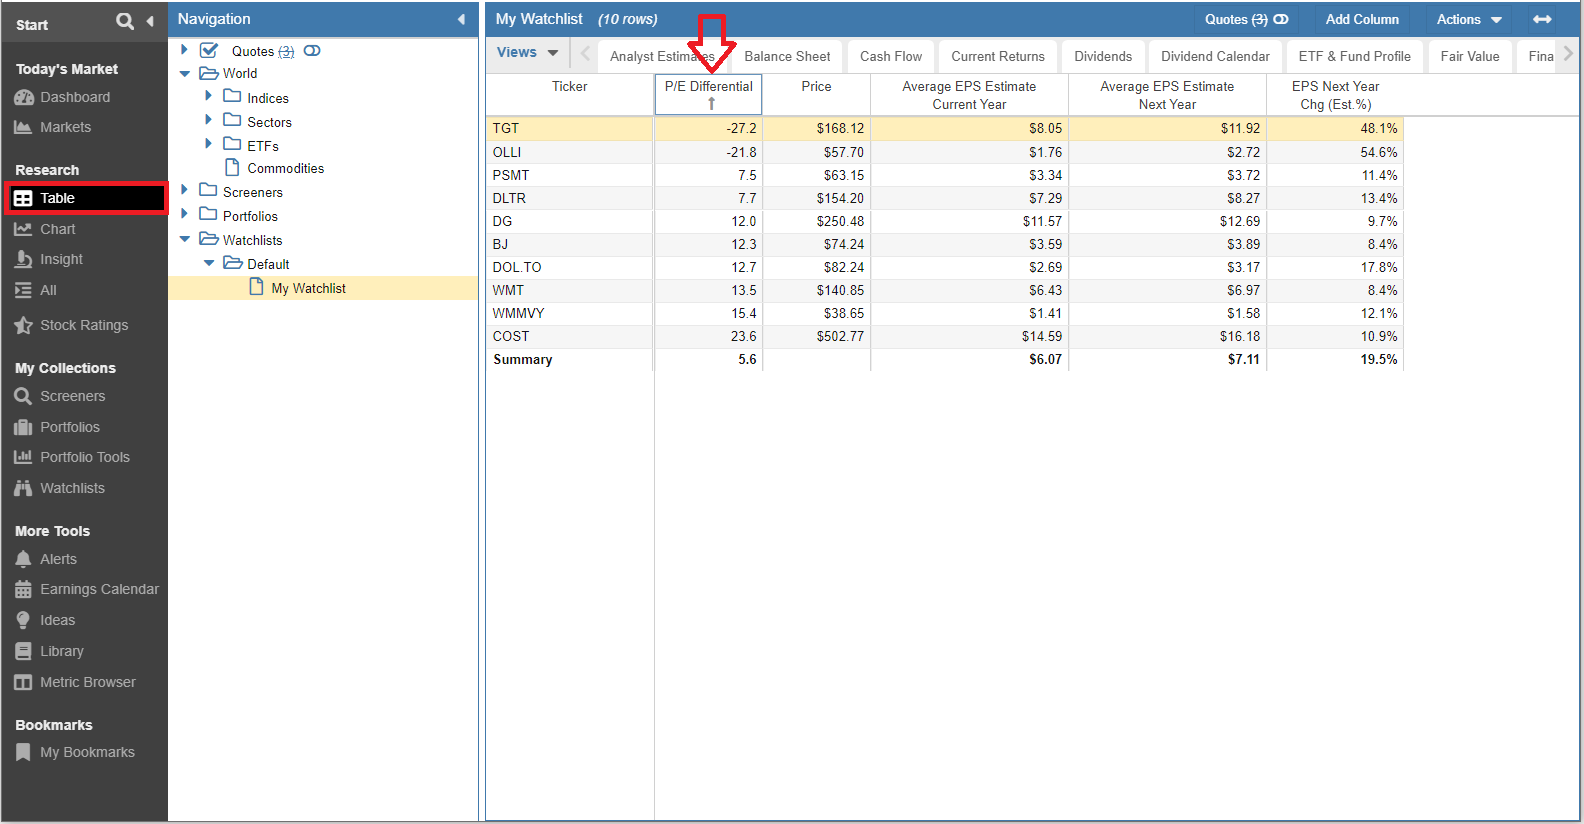Expand the Indices folder
Image resolution: width=1584 pixels, height=824 pixels.
point(208,96)
